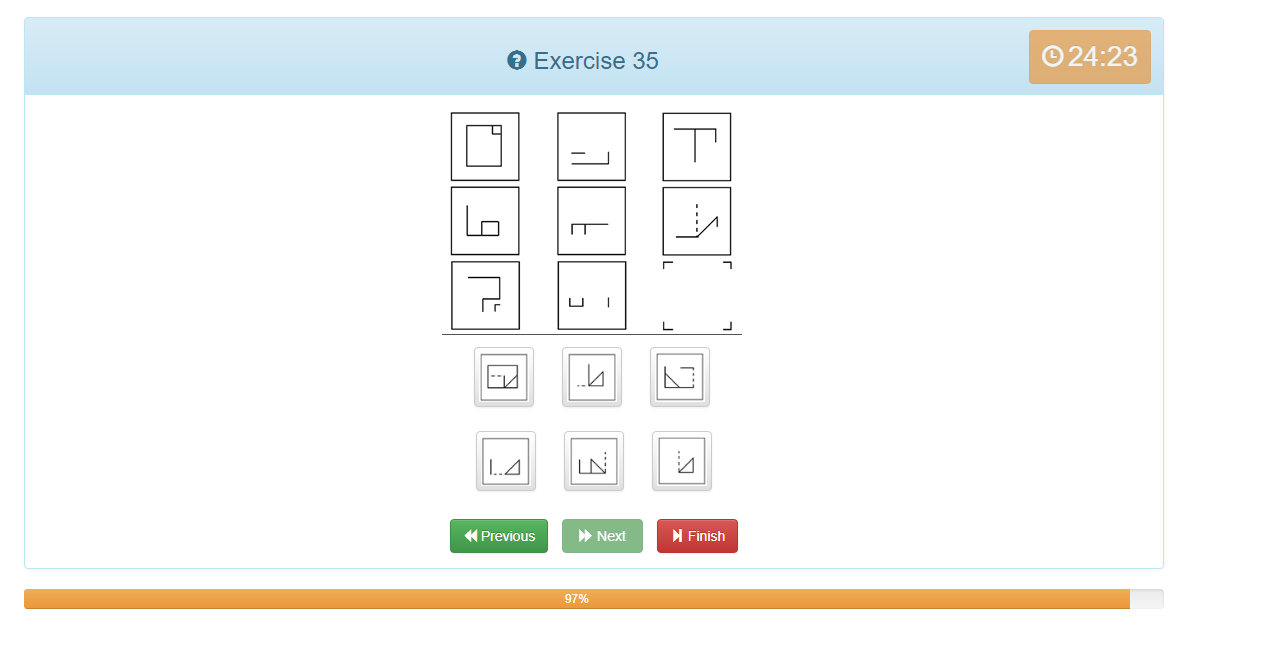
Task: Click the puzzle cell with folded-corner square
Action: (x=485, y=147)
